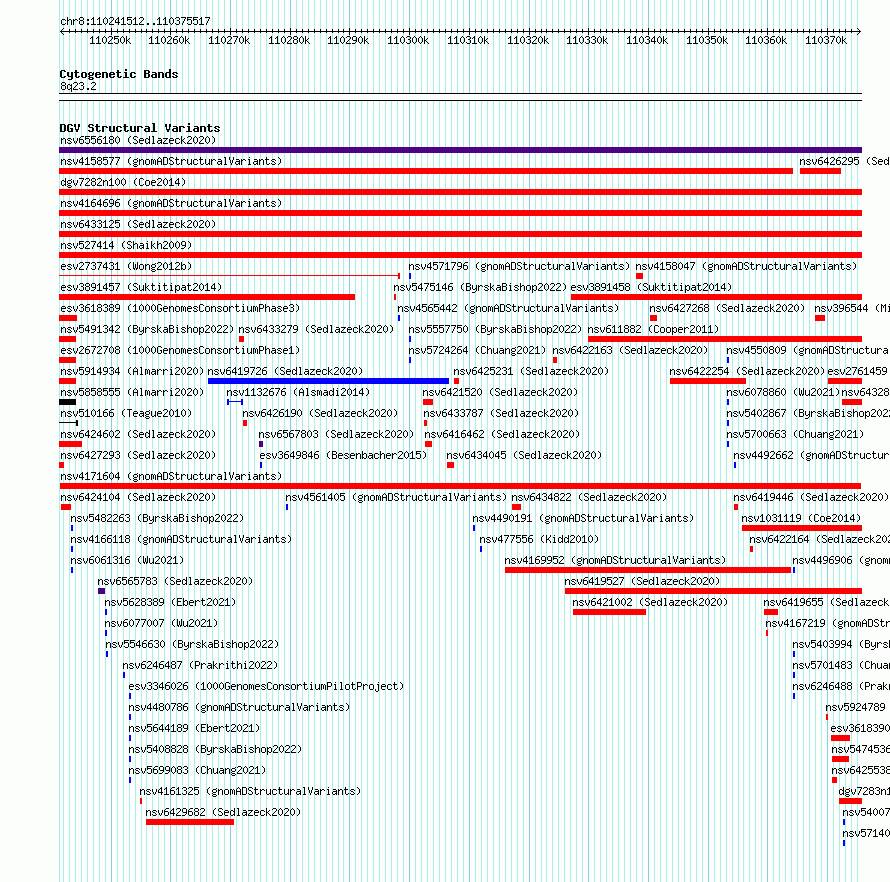
Task: Open variant nsv4158577 (gnomADStructuralVariants)
Action: 171,161
